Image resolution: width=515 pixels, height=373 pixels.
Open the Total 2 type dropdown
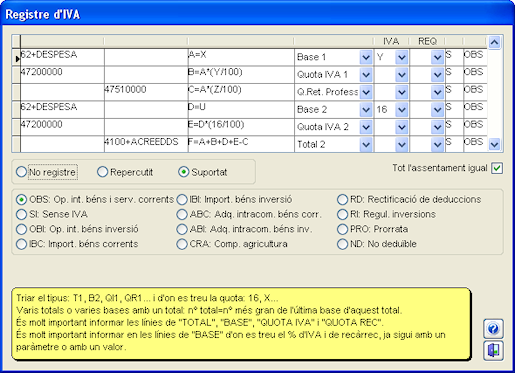coord(366,144)
